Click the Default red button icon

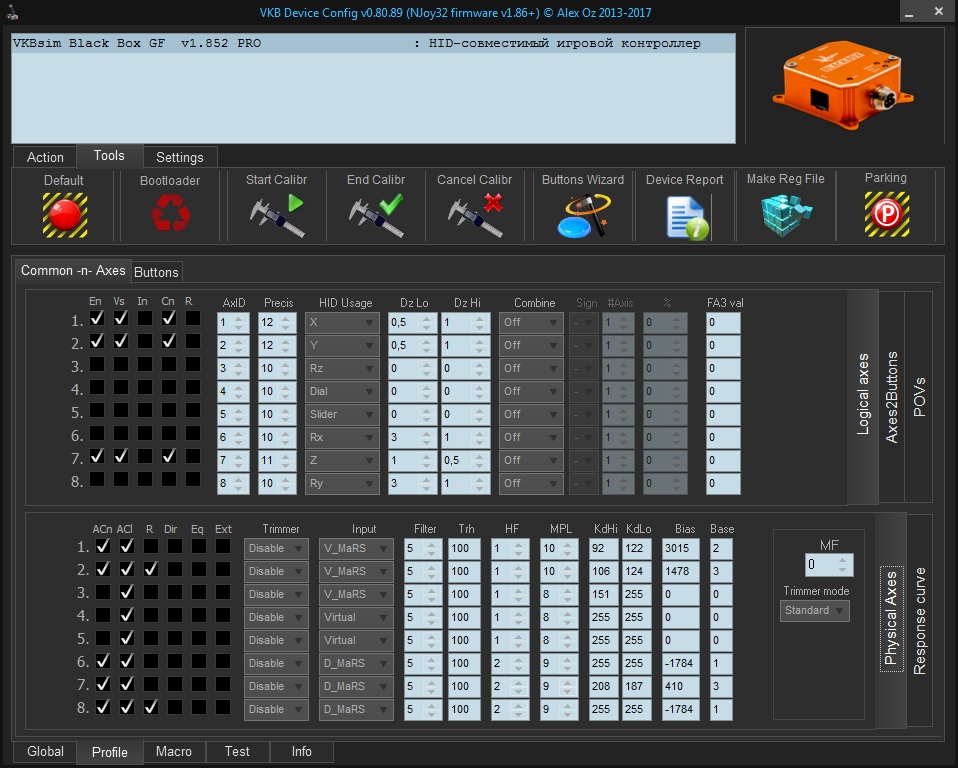[65, 215]
